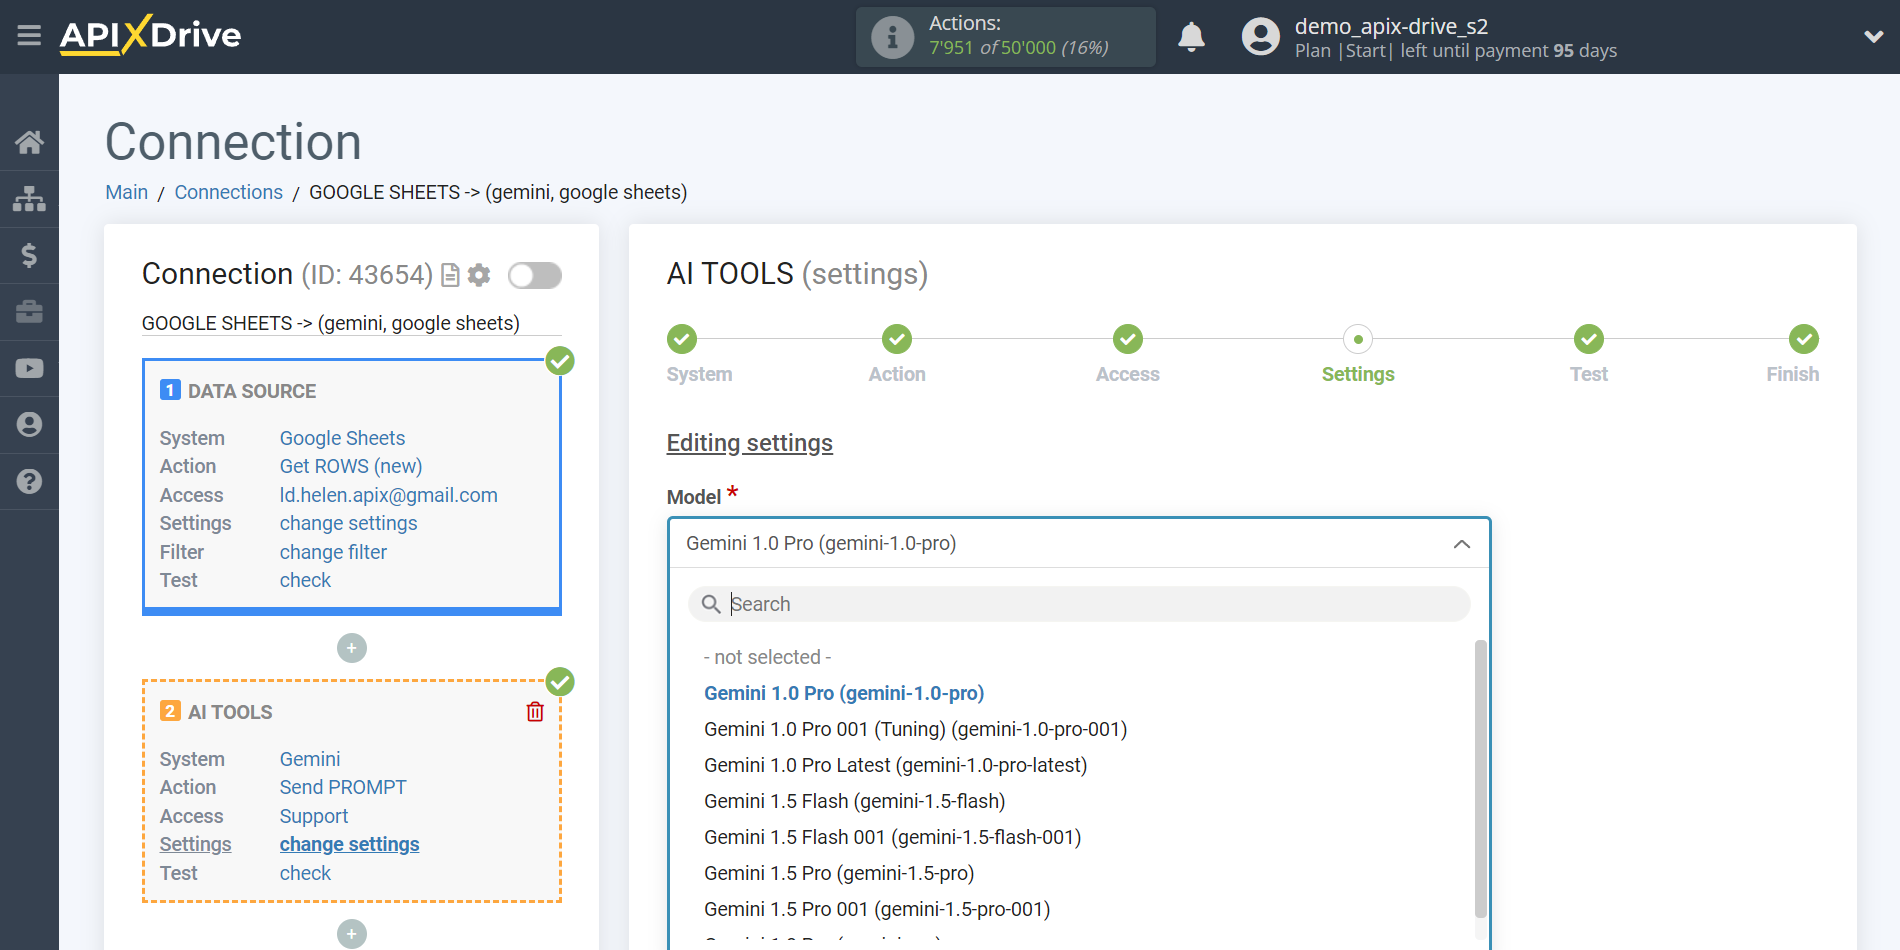
Task: Open the profile sidebar icon
Action: pos(29,425)
